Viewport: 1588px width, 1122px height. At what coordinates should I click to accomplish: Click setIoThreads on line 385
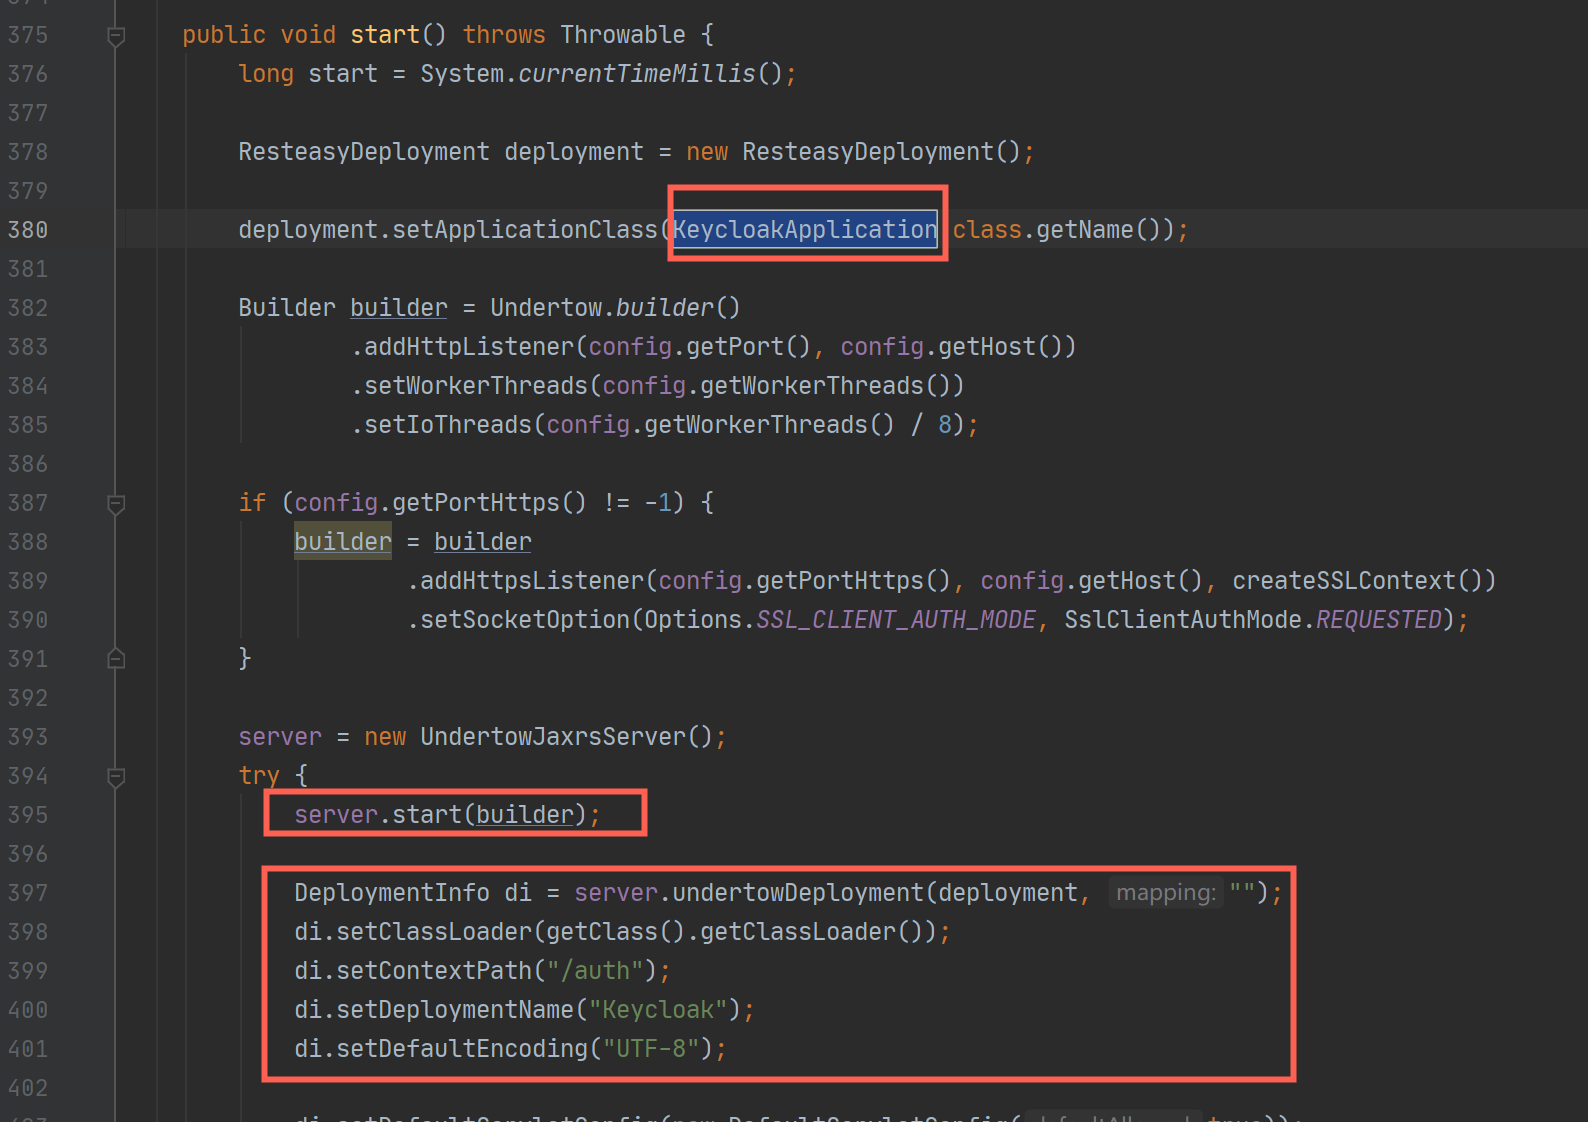(x=448, y=425)
